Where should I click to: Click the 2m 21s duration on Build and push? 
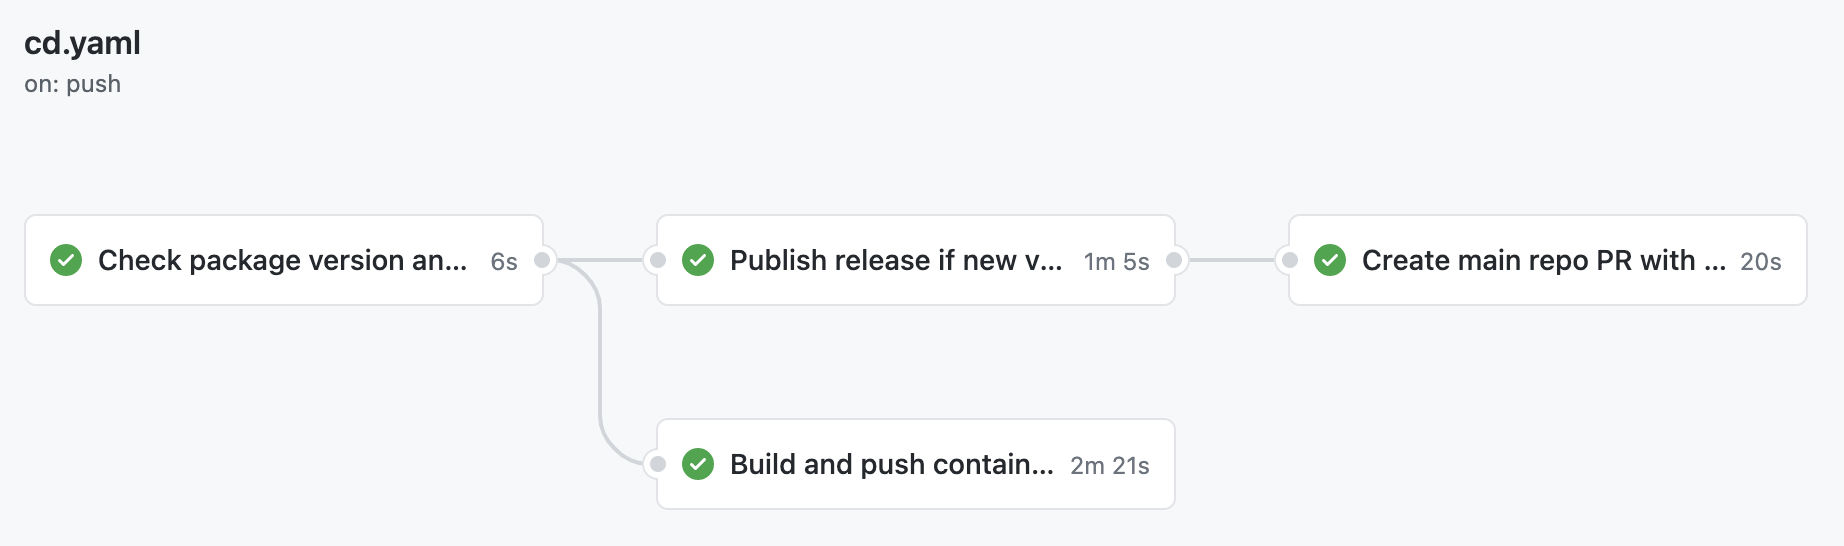1109,466
